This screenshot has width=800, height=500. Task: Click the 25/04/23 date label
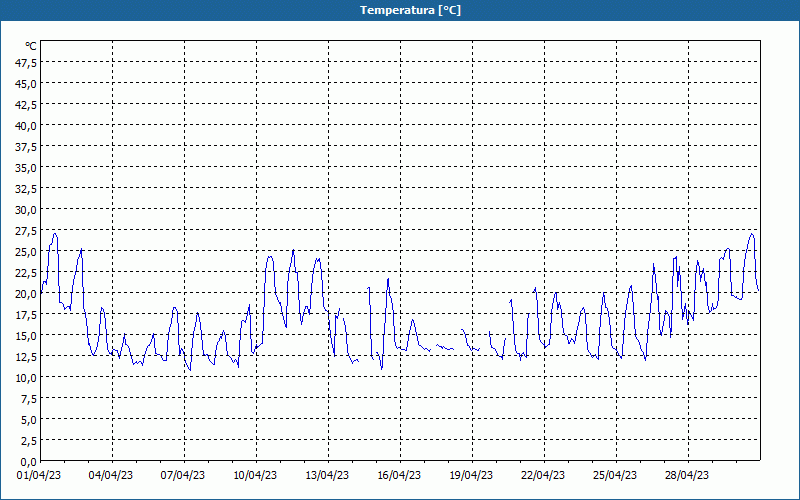[615, 475]
